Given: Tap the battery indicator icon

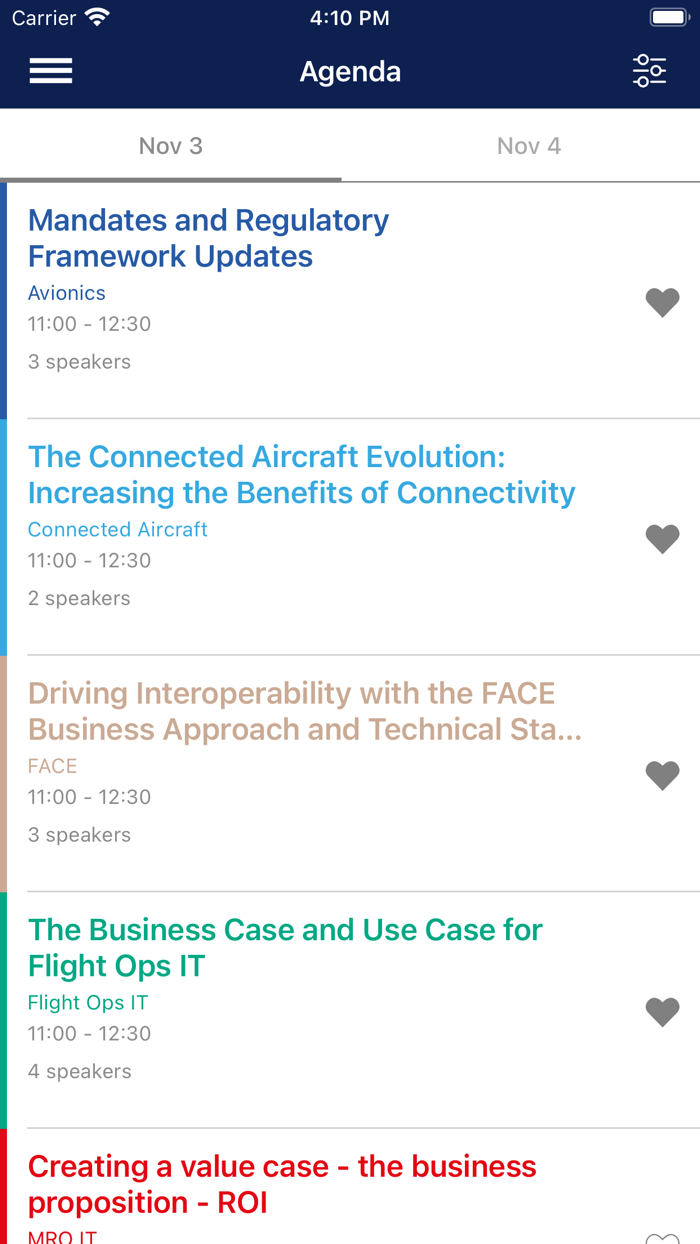Looking at the screenshot, I should [666, 16].
